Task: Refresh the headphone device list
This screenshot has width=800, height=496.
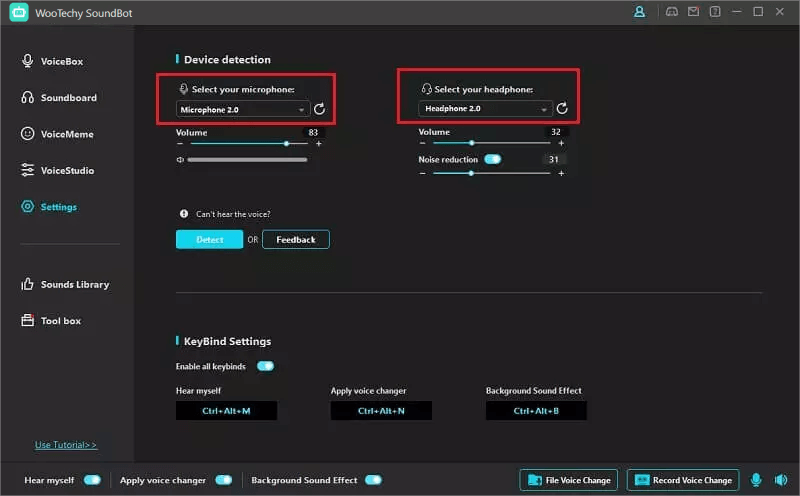Action: (562, 109)
